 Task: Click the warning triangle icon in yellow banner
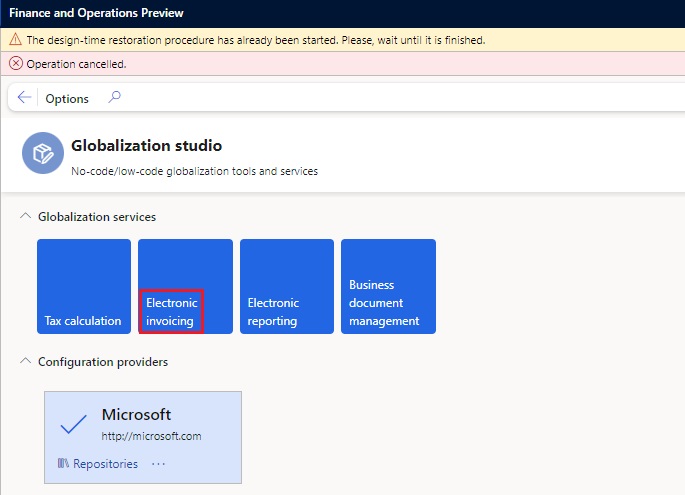pyautogui.click(x=15, y=40)
